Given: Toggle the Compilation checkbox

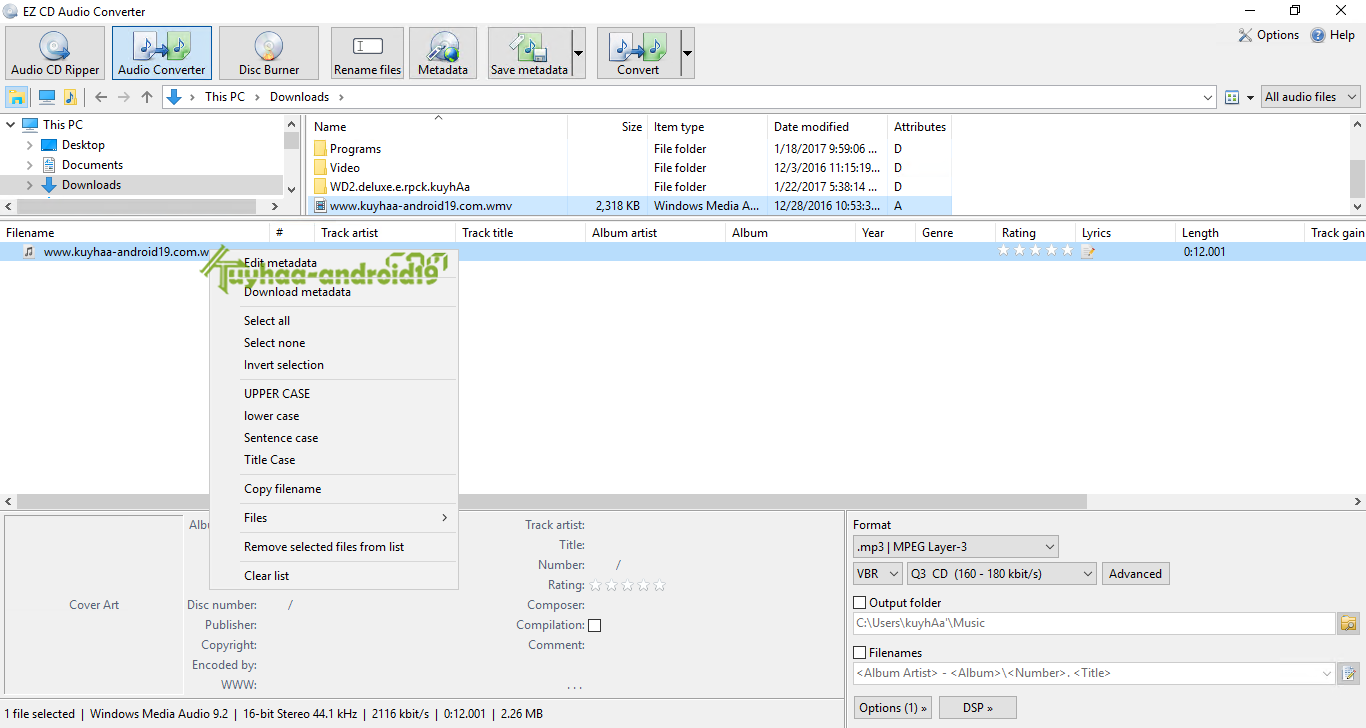Looking at the screenshot, I should (595, 626).
